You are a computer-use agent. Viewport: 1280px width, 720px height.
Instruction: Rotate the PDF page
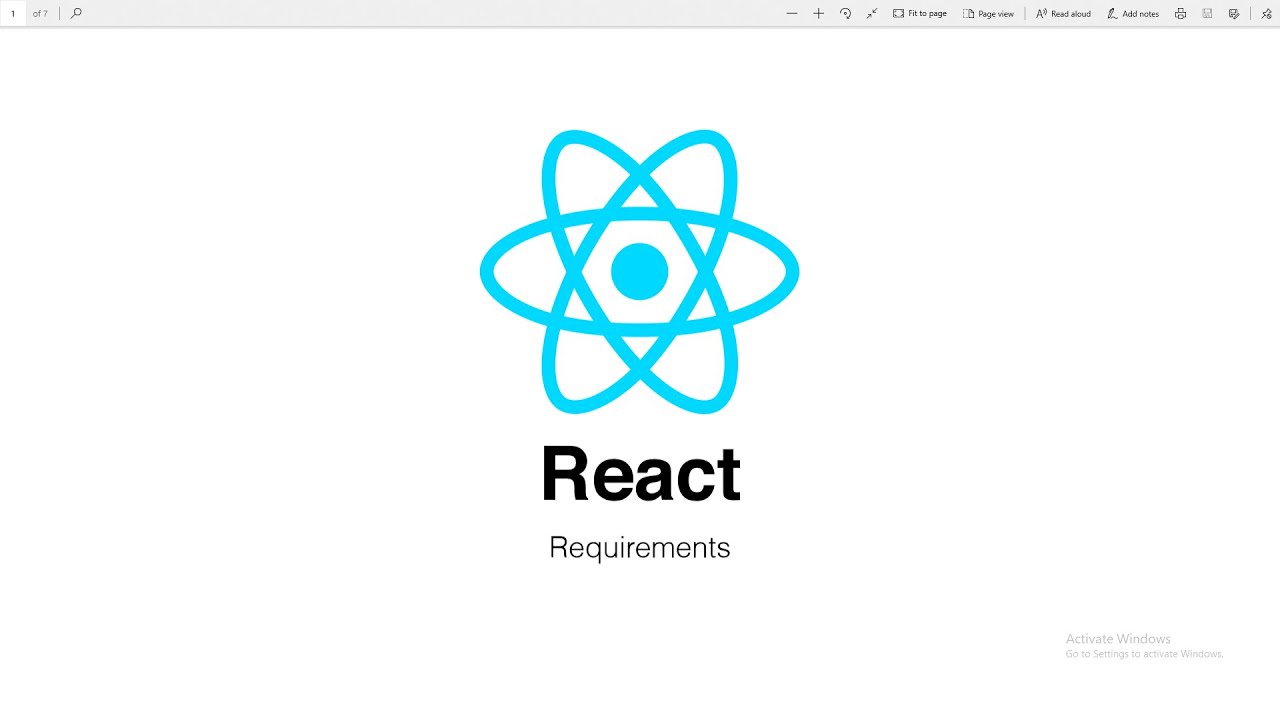[x=845, y=13]
